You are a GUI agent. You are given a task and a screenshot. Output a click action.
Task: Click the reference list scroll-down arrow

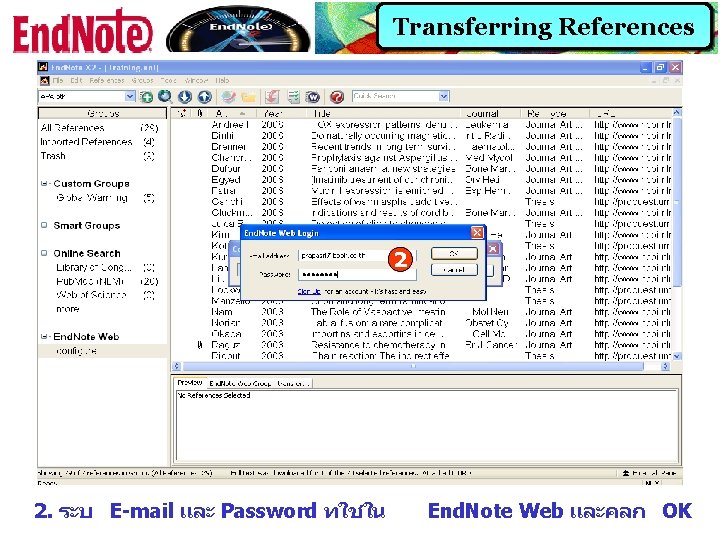(x=677, y=356)
